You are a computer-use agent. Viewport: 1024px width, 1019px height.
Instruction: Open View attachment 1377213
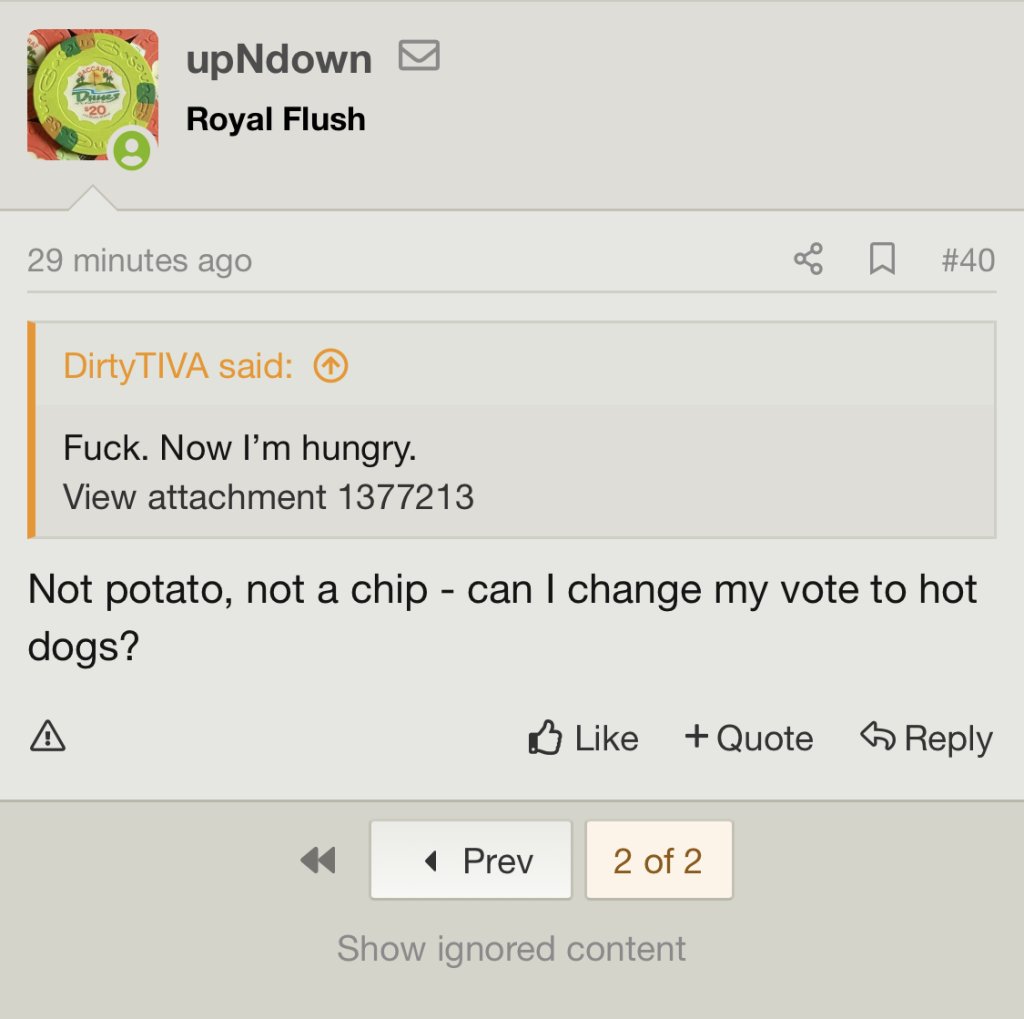coord(268,497)
